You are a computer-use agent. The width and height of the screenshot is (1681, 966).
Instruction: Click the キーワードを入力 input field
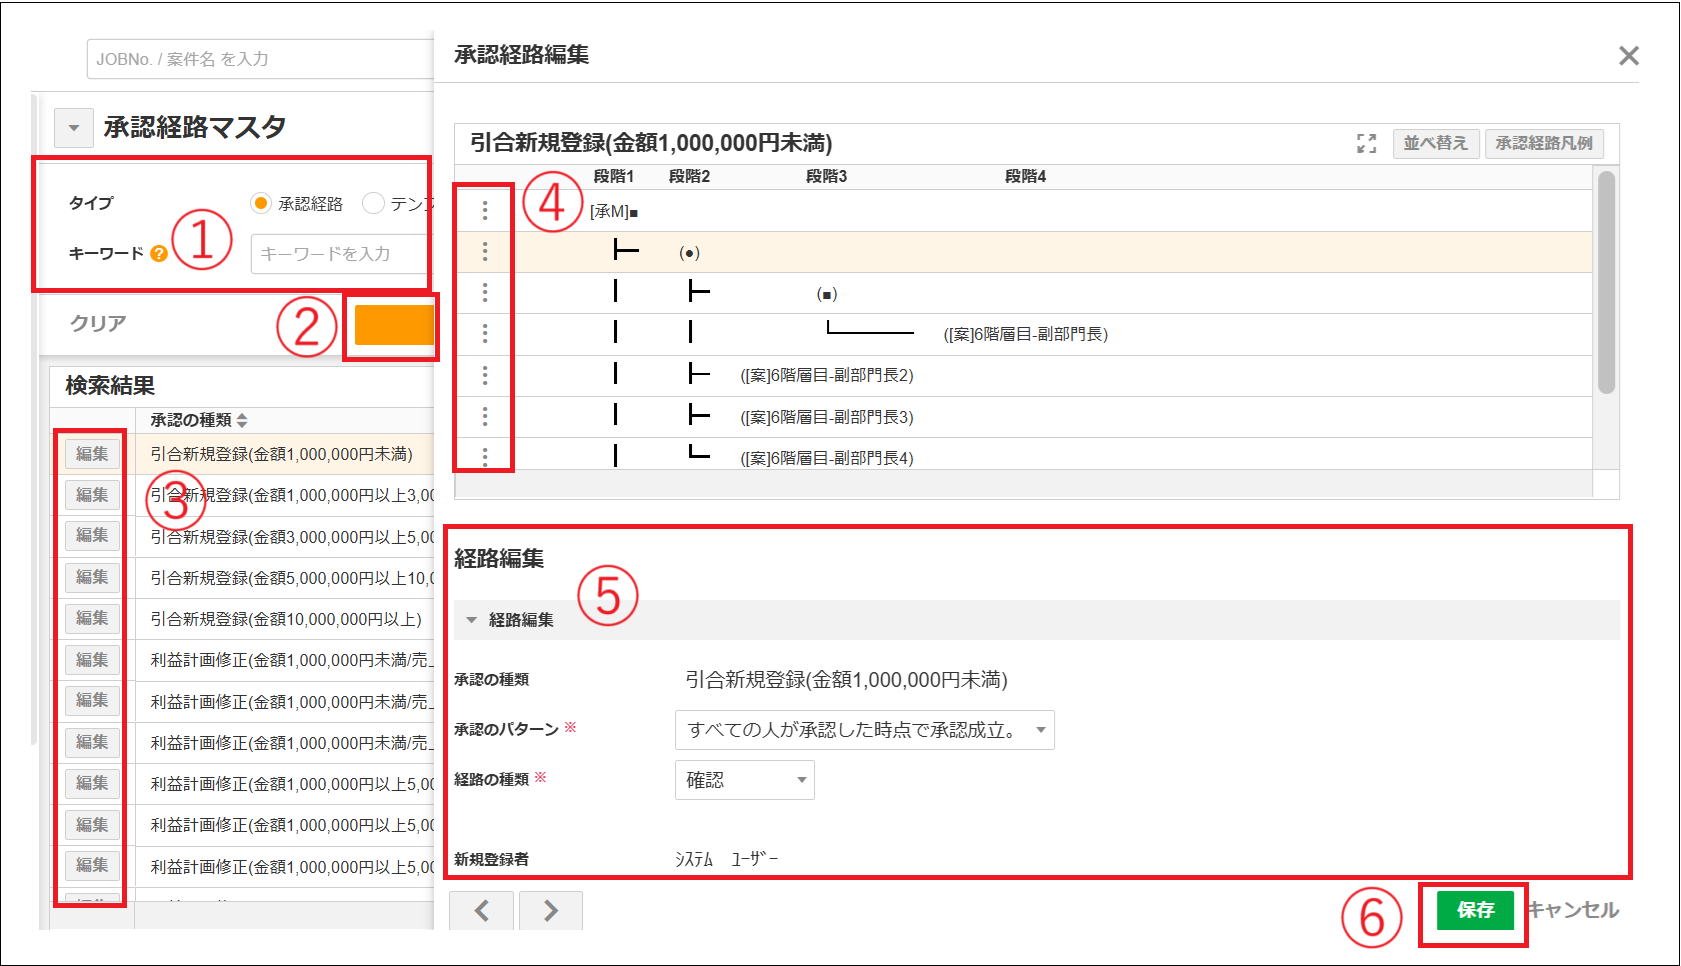tap(340, 254)
